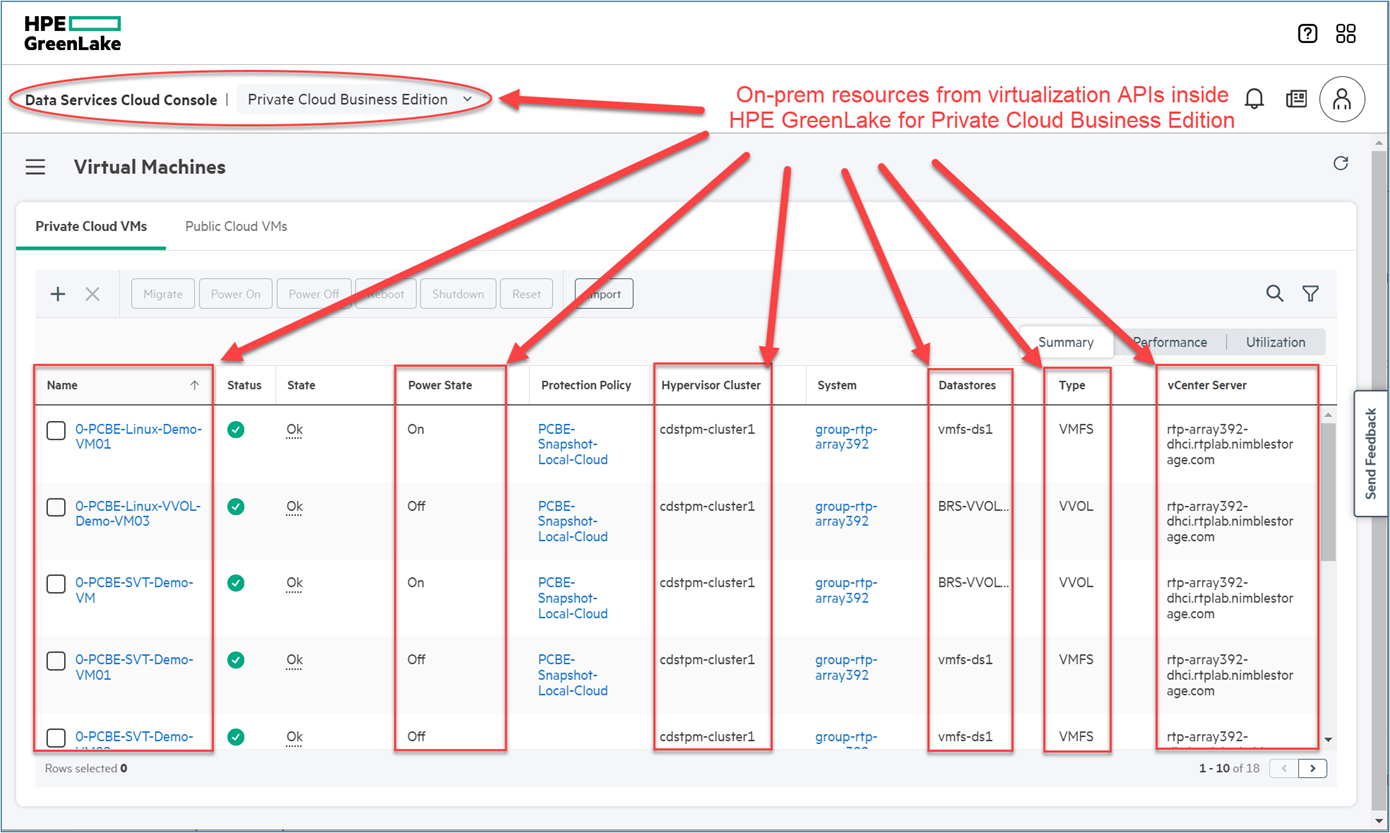This screenshot has height=833, width=1390.
Task: Click the Ok state for 0-PCBE-Linux-Demo-VM01
Action: pos(295,430)
